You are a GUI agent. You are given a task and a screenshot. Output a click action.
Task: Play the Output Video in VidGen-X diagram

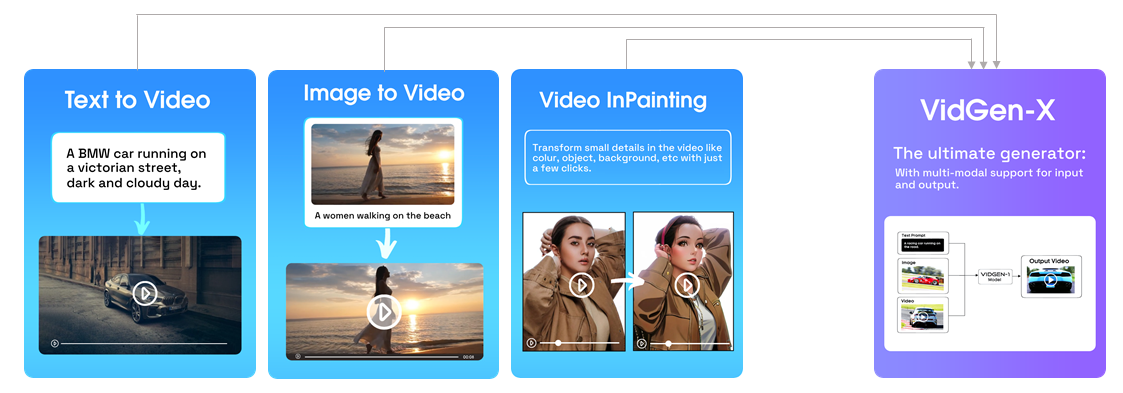[x=1051, y=280]
